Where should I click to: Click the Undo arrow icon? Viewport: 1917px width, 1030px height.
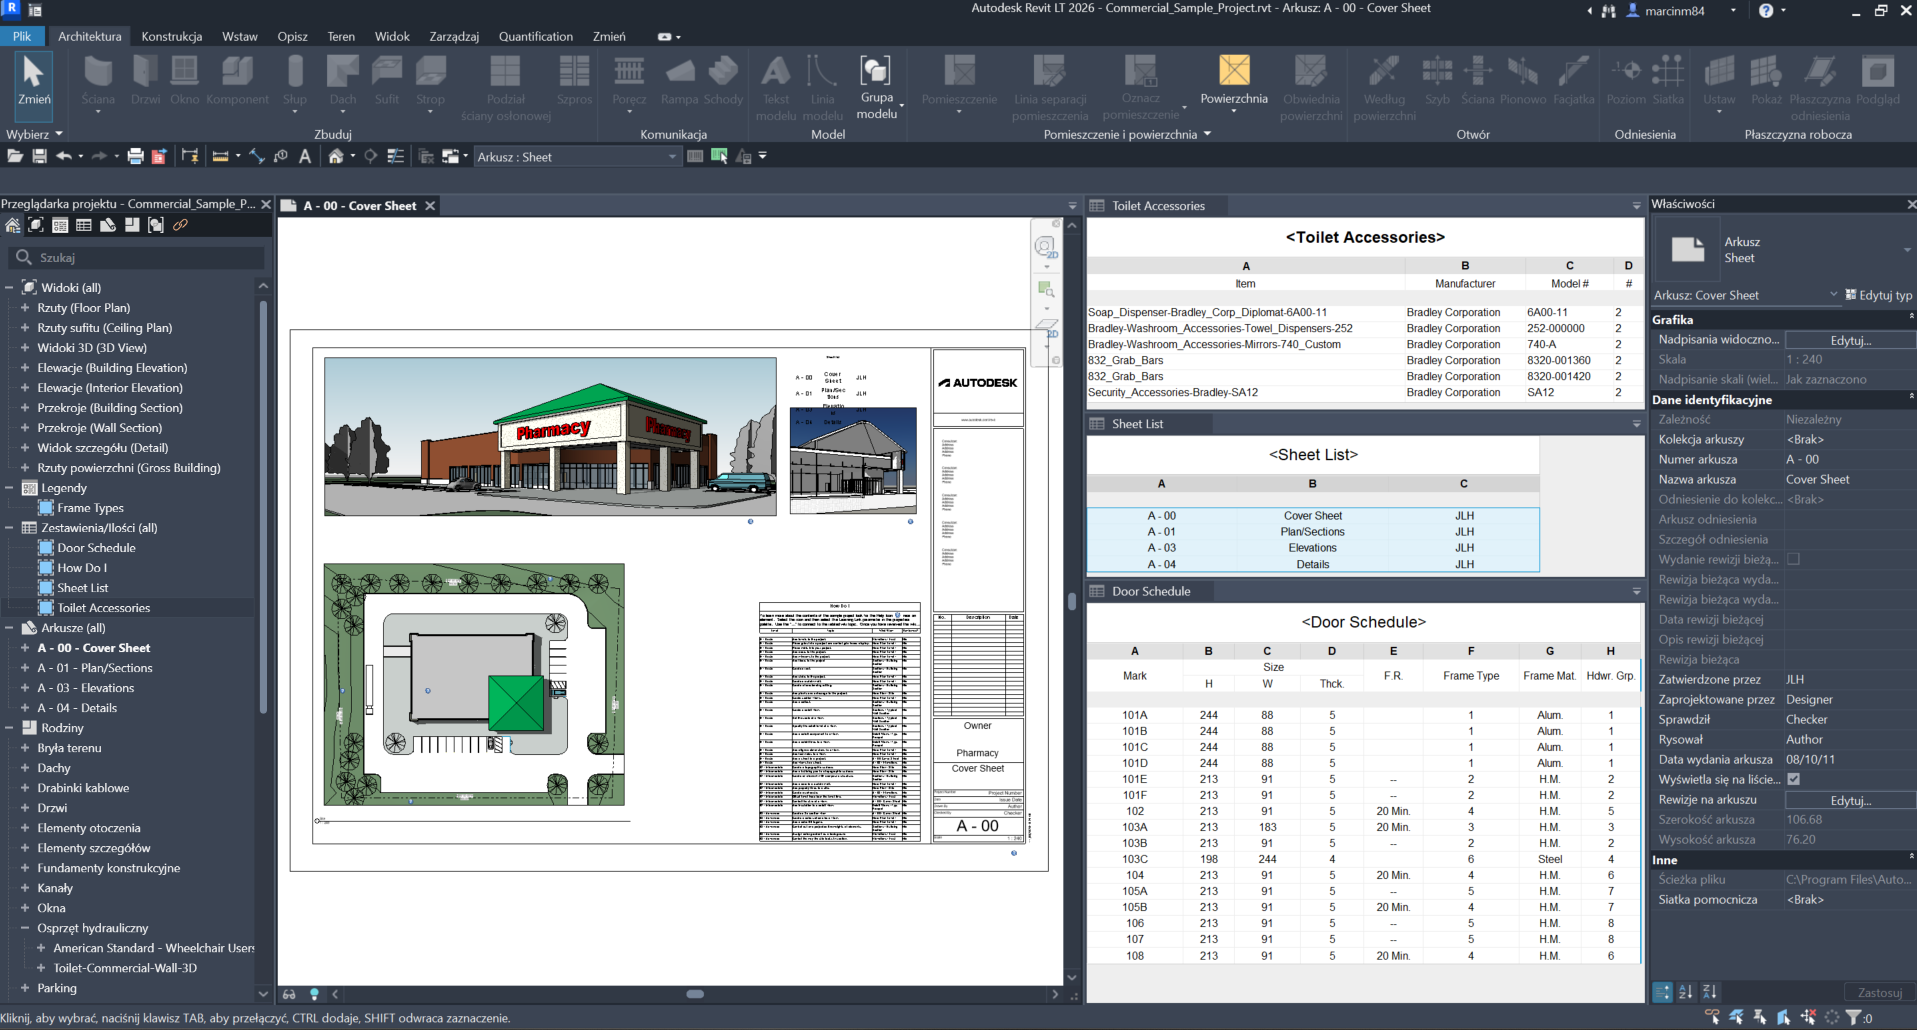tap(64, 156)
